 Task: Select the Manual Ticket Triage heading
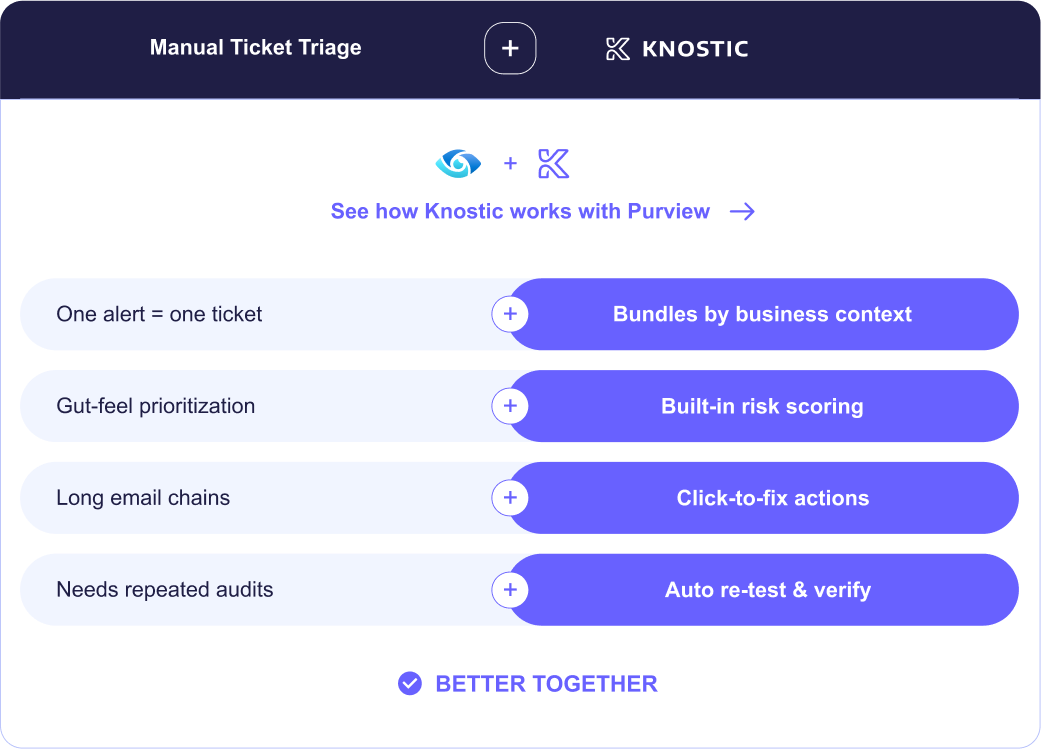point(256,47)
